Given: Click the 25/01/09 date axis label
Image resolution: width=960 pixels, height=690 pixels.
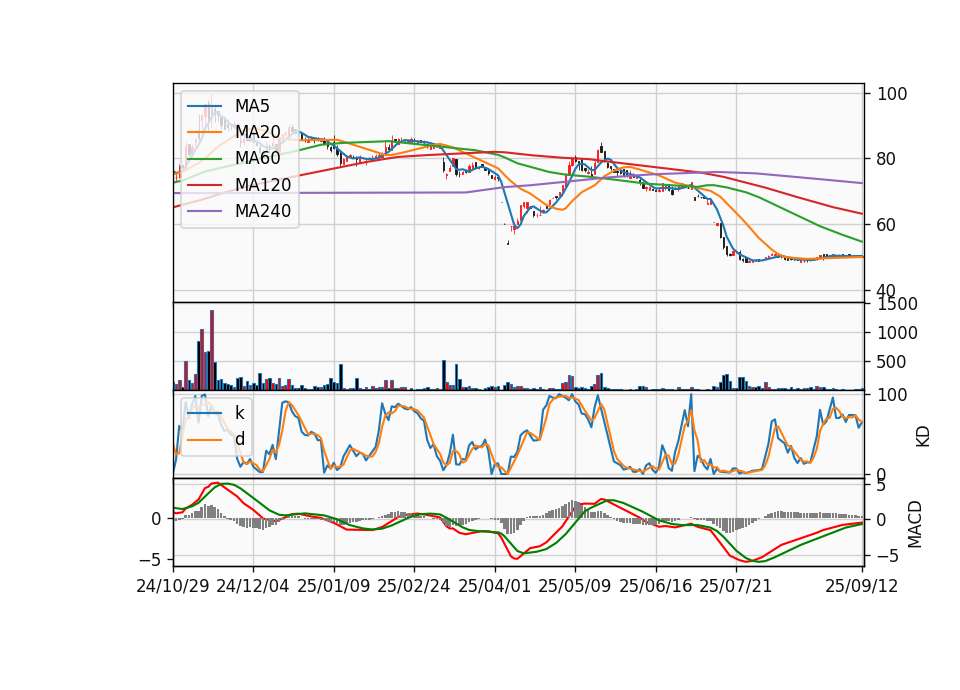Looking at the screenshot, I should click(x=334, y=586).
